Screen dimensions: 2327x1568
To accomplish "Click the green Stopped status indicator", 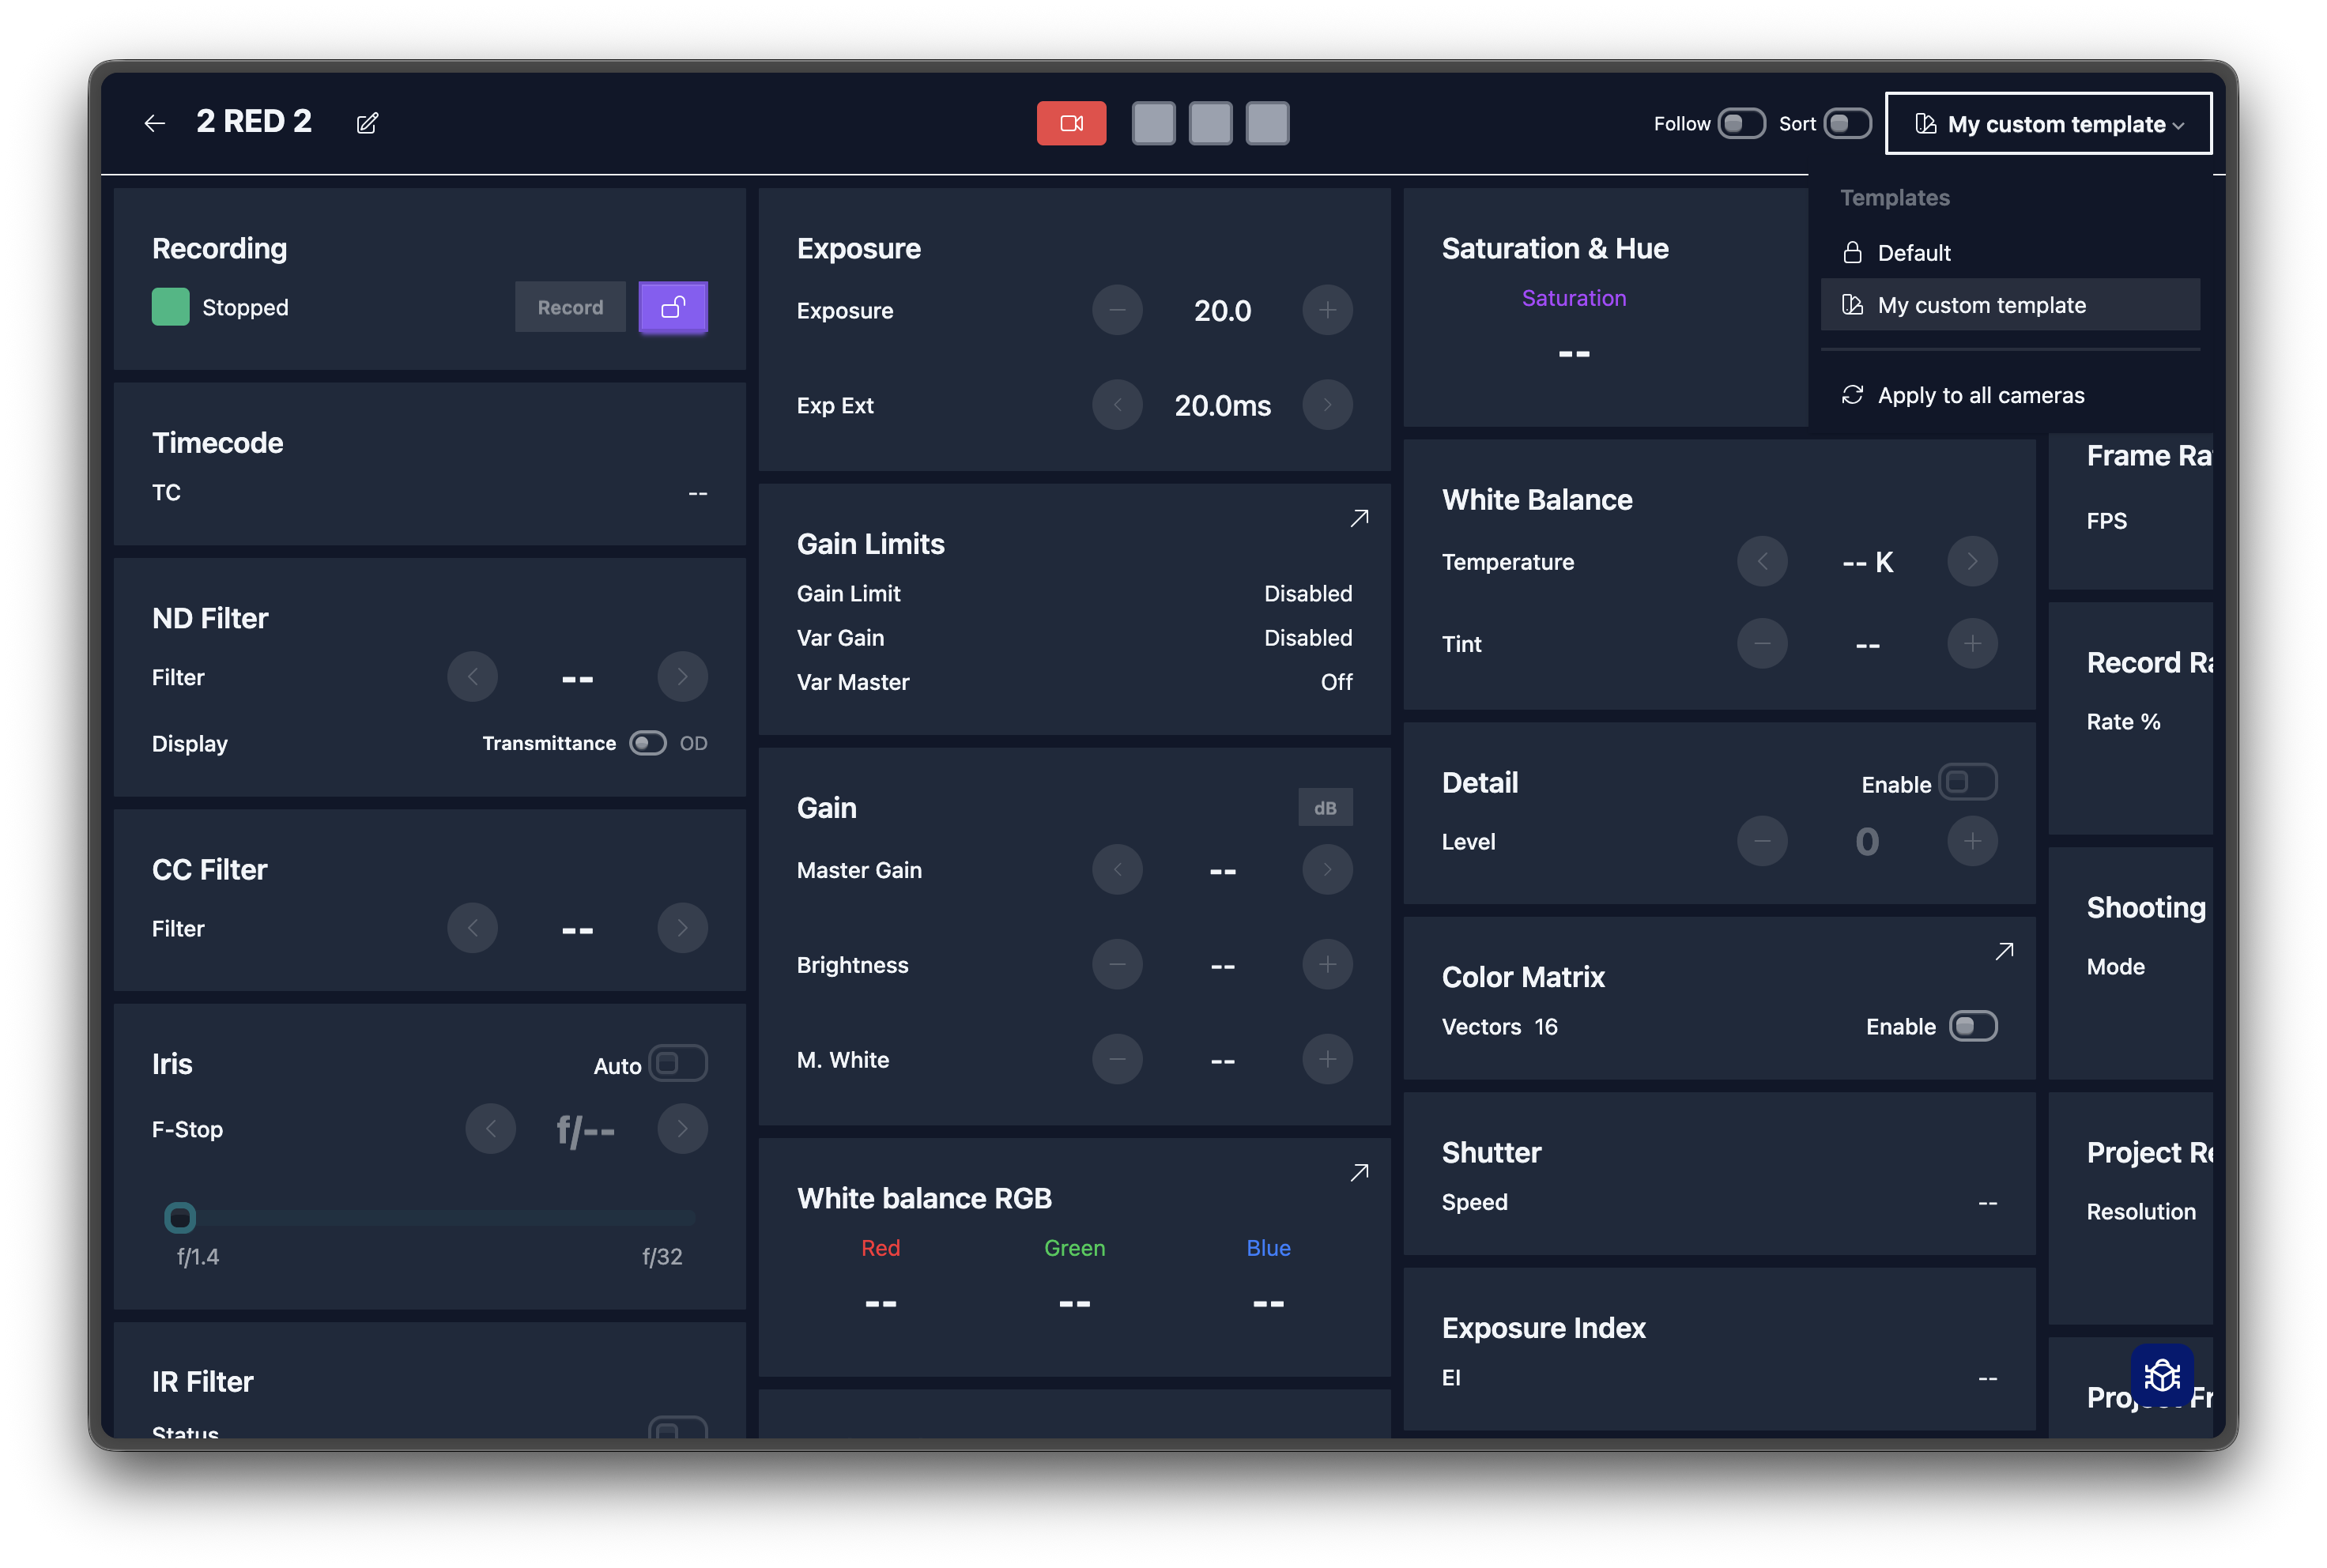I will pyautogui.click(x=170, y=307).
